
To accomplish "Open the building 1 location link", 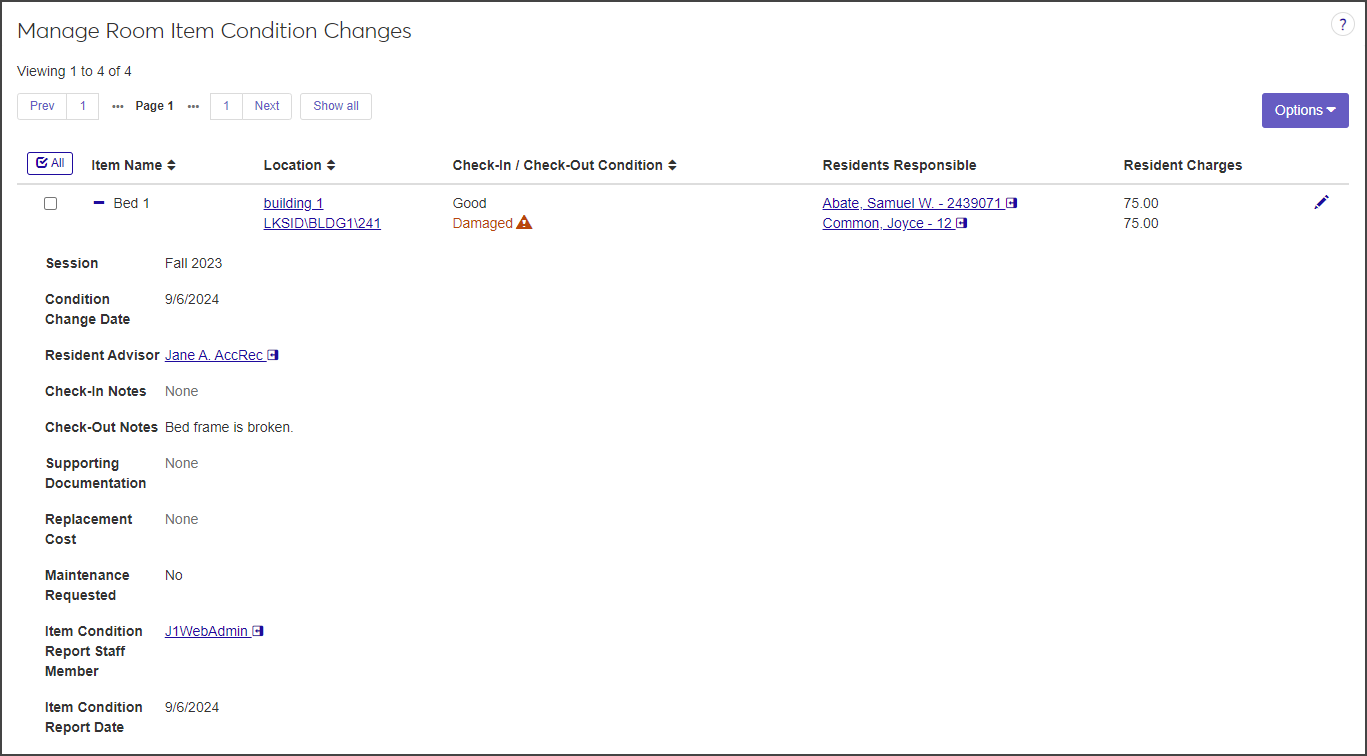I will point(293,203).
